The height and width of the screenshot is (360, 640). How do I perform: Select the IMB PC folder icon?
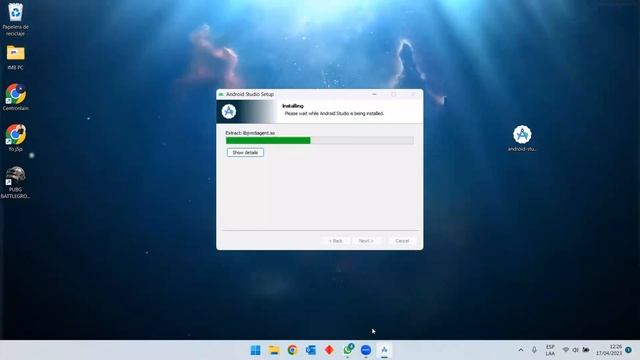pyautogui.click(x=16, y=58)
